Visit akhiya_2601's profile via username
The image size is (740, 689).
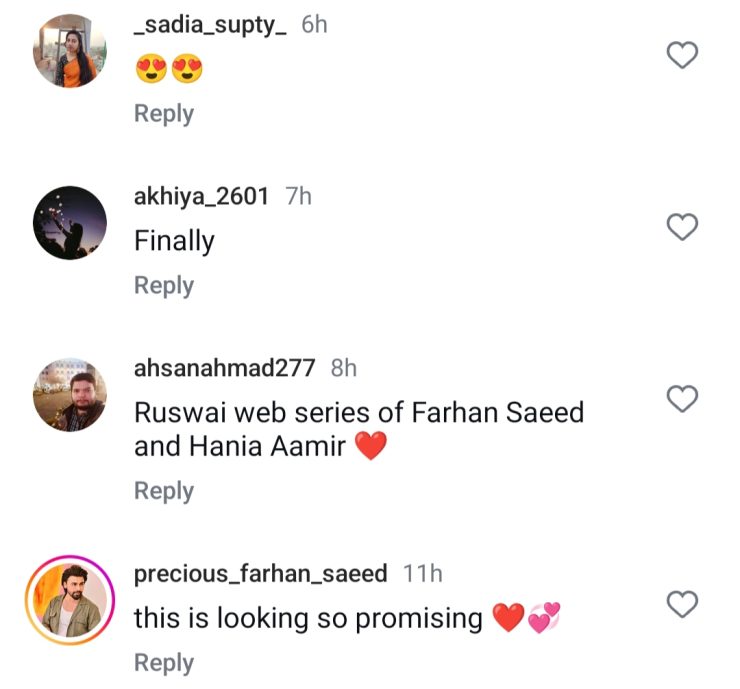(202, 196)
